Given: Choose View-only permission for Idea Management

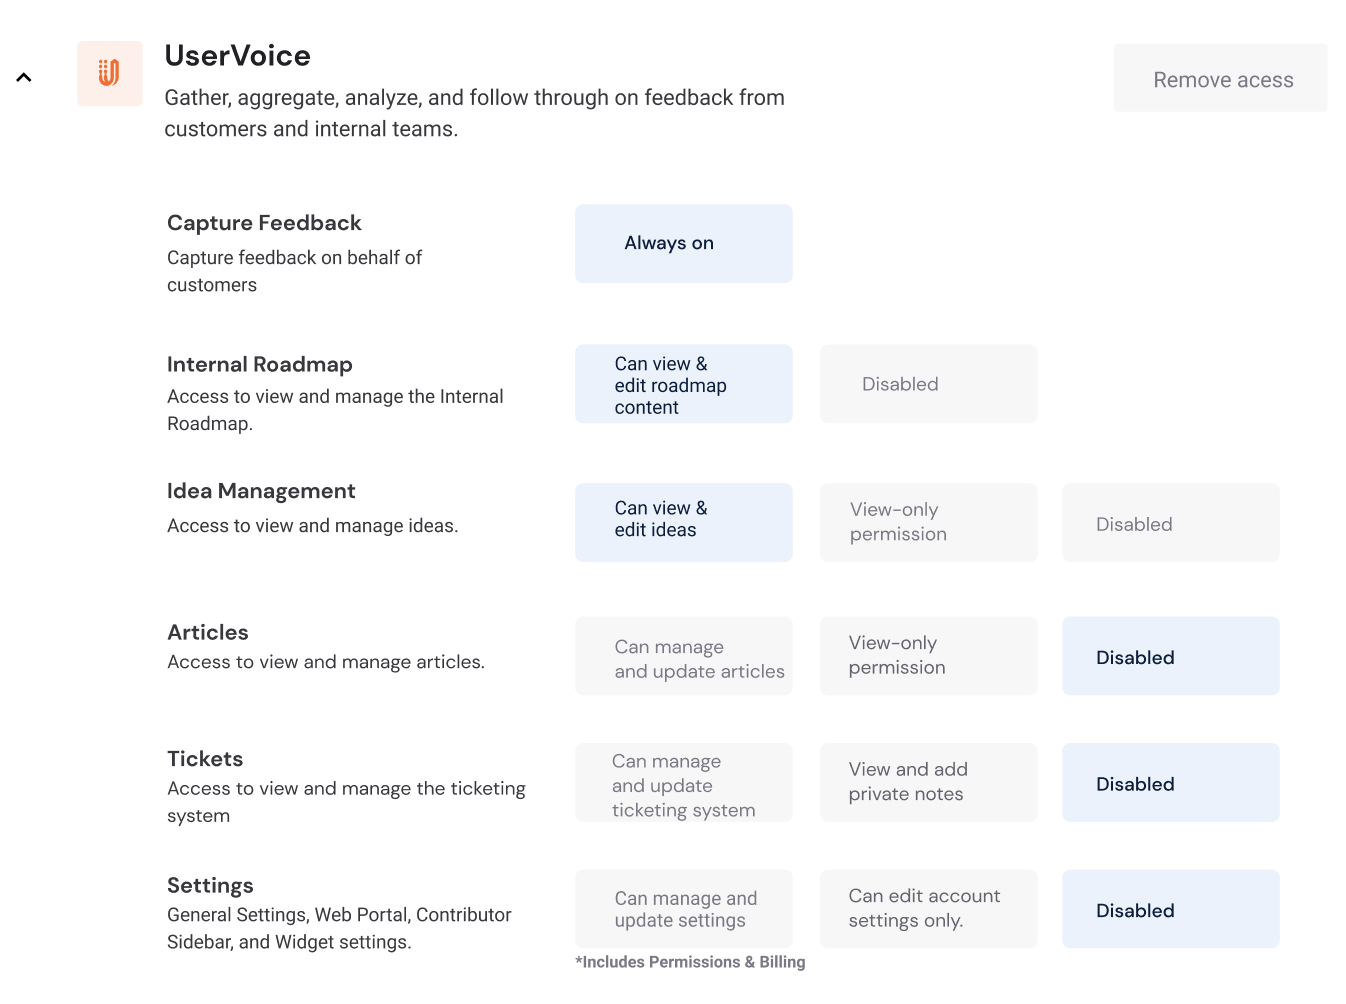Looking at the screenshot, I should click(929, 523).
